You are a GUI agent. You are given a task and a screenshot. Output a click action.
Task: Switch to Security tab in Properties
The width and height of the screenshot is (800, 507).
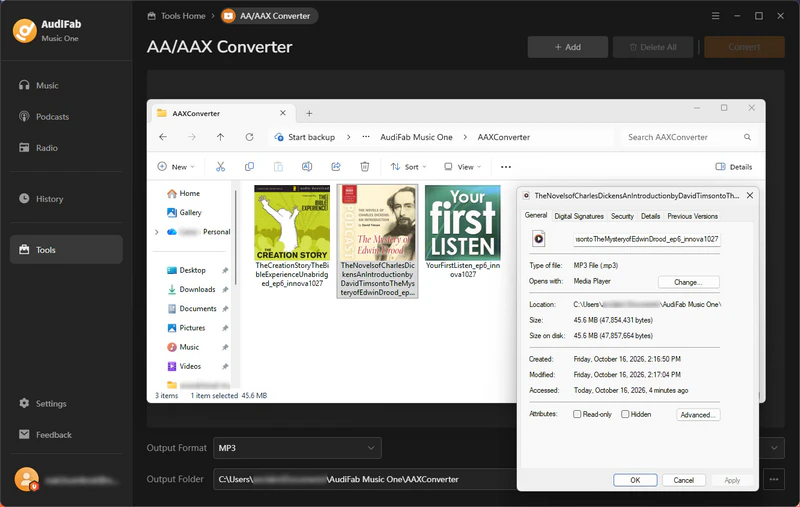pos(622,216)
